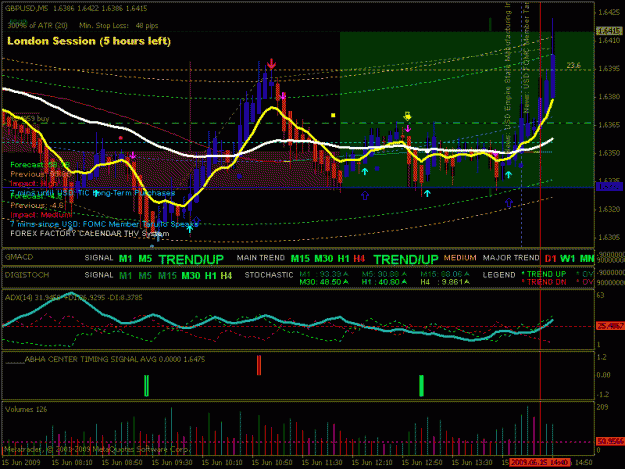The width and height of the screenshot is (625, 469).
Task: Click the yellow square marker on the chart
Action: point(333,115)
